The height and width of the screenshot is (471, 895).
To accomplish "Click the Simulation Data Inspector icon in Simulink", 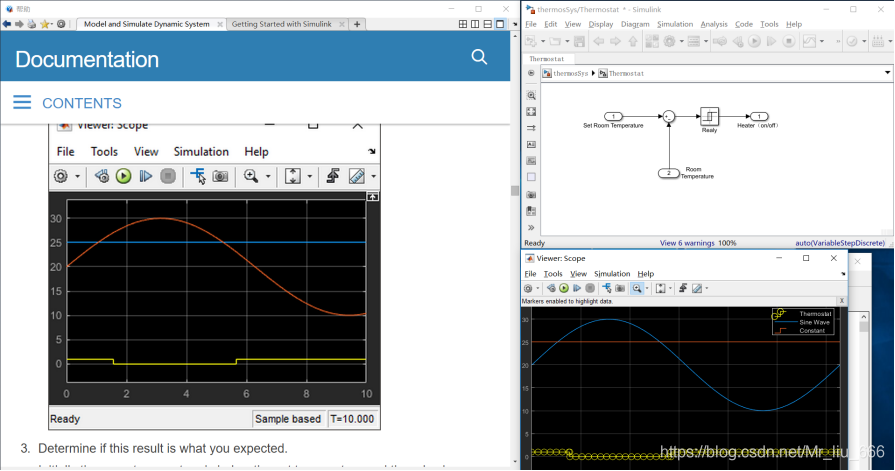I will pyautogui.click(x=809, y=41).
